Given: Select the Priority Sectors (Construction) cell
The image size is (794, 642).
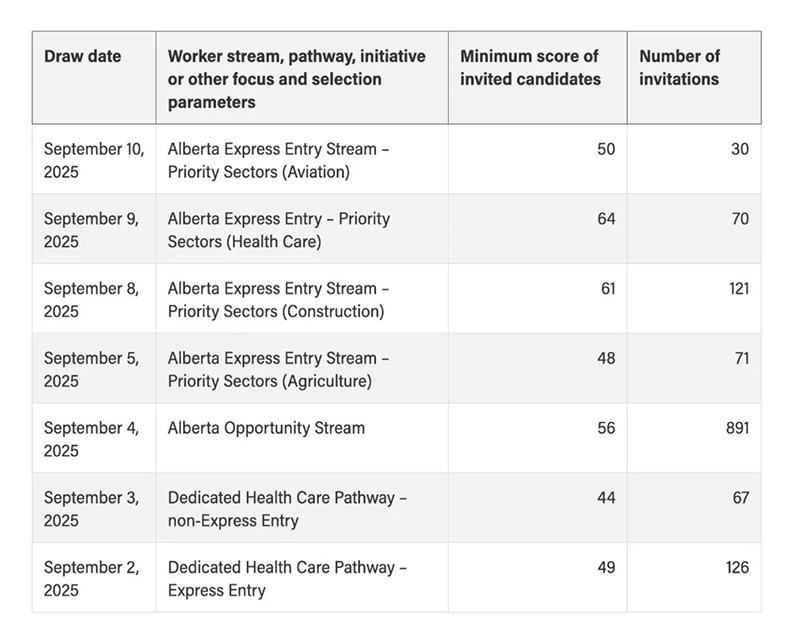Looking at the screenshot, I should [x=279, y=299].
